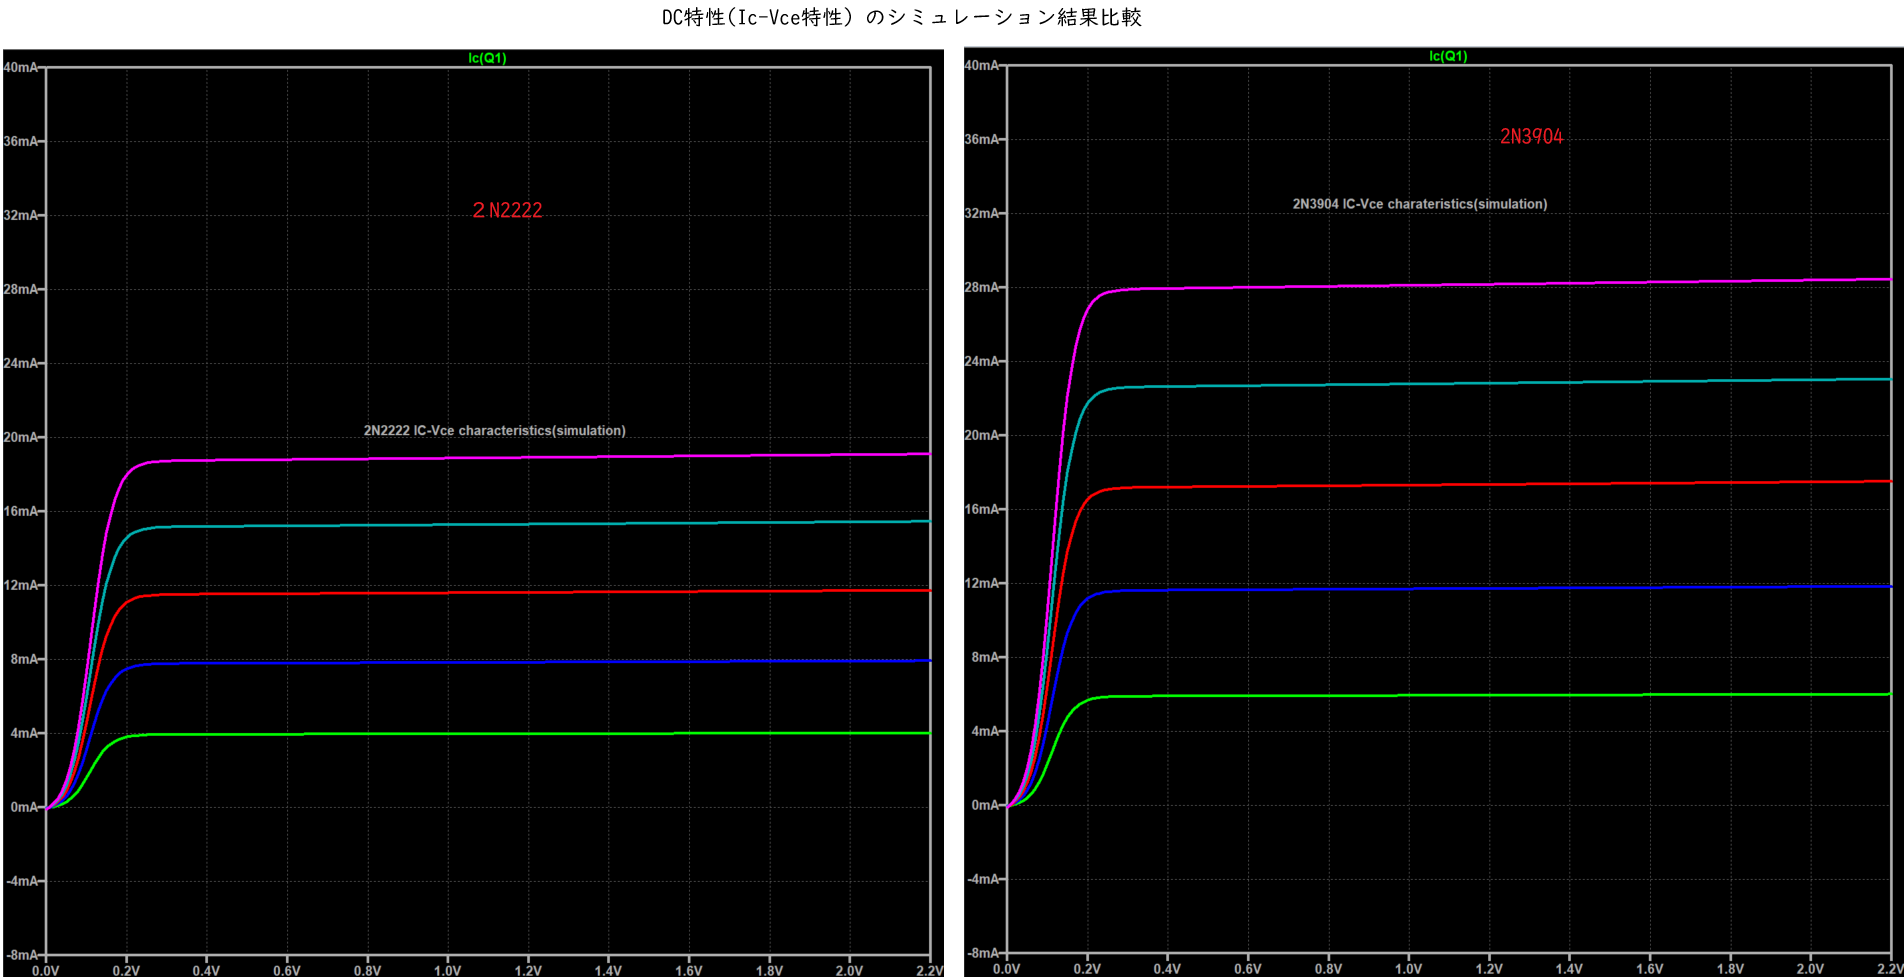
Task: Click 28mA axis label in 2N2222 plot
Action: 20,290
